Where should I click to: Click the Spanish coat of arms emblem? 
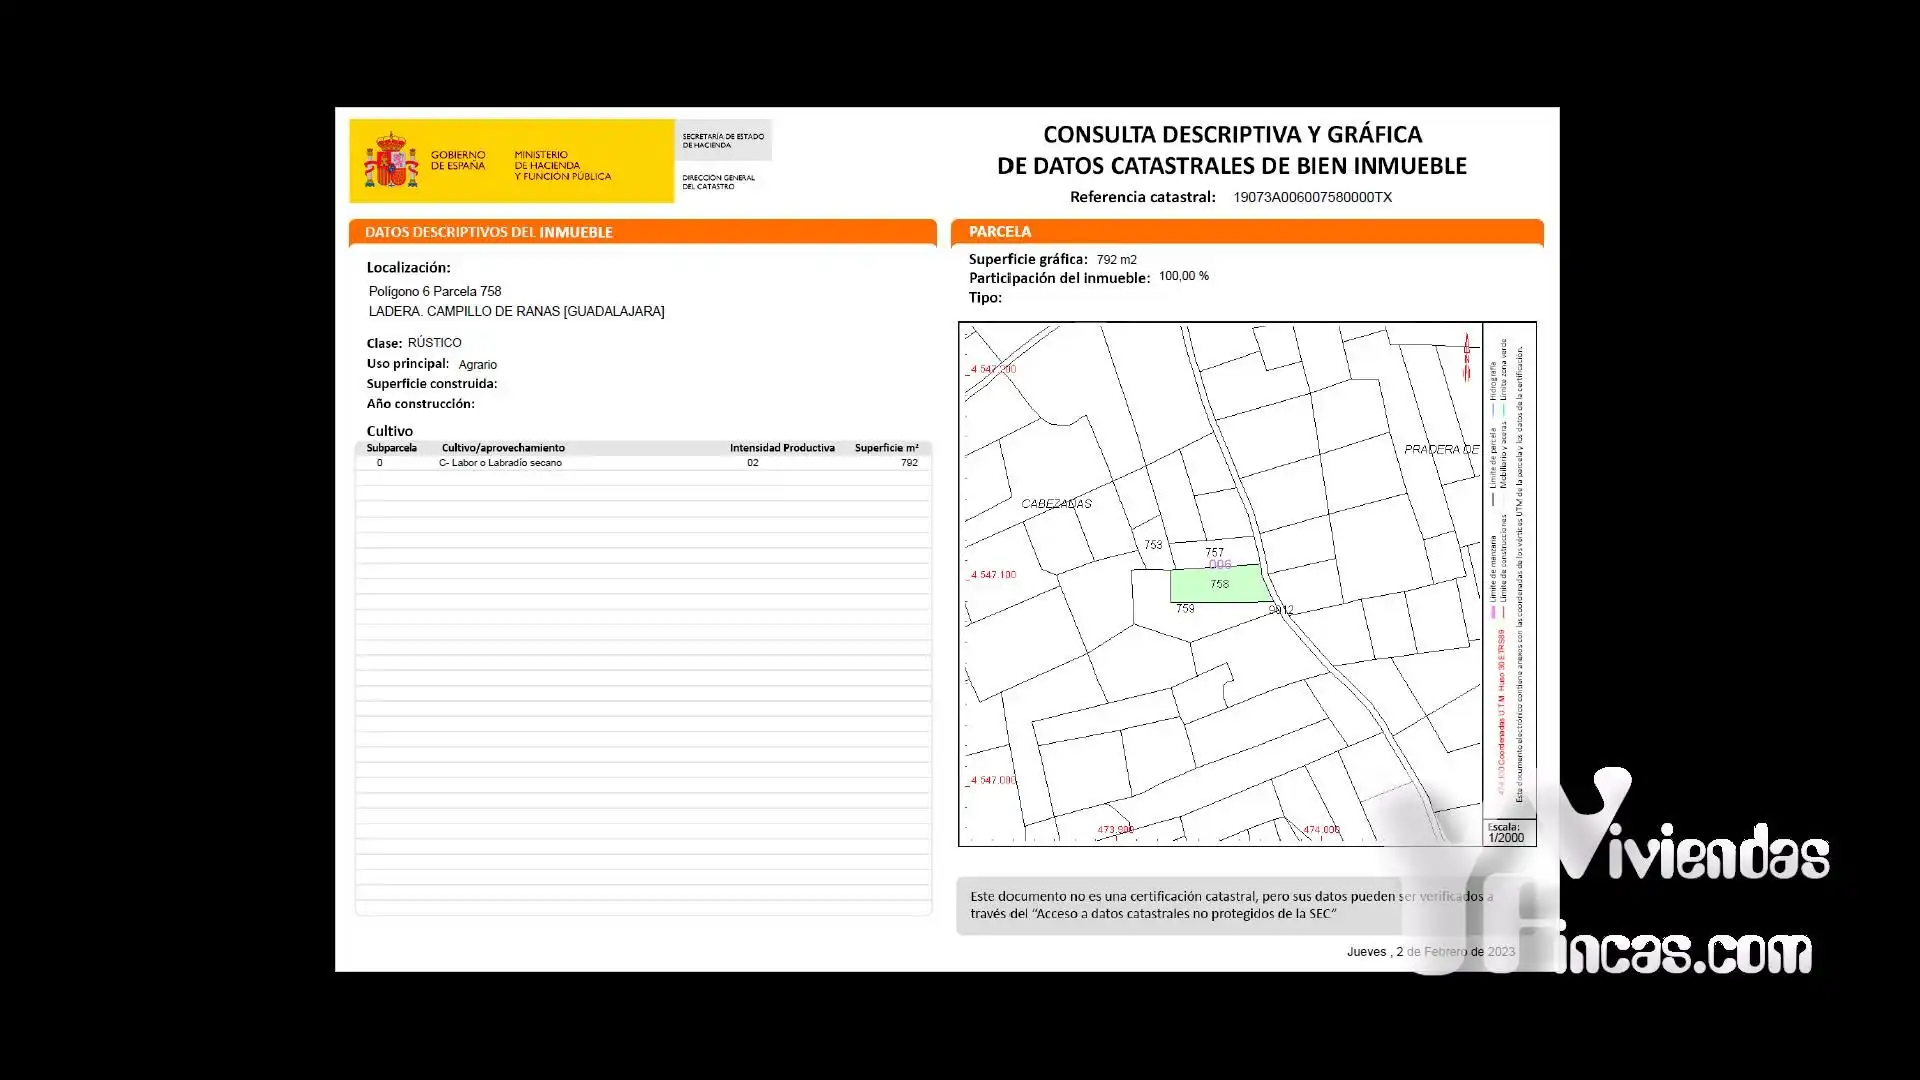[391, 160]
